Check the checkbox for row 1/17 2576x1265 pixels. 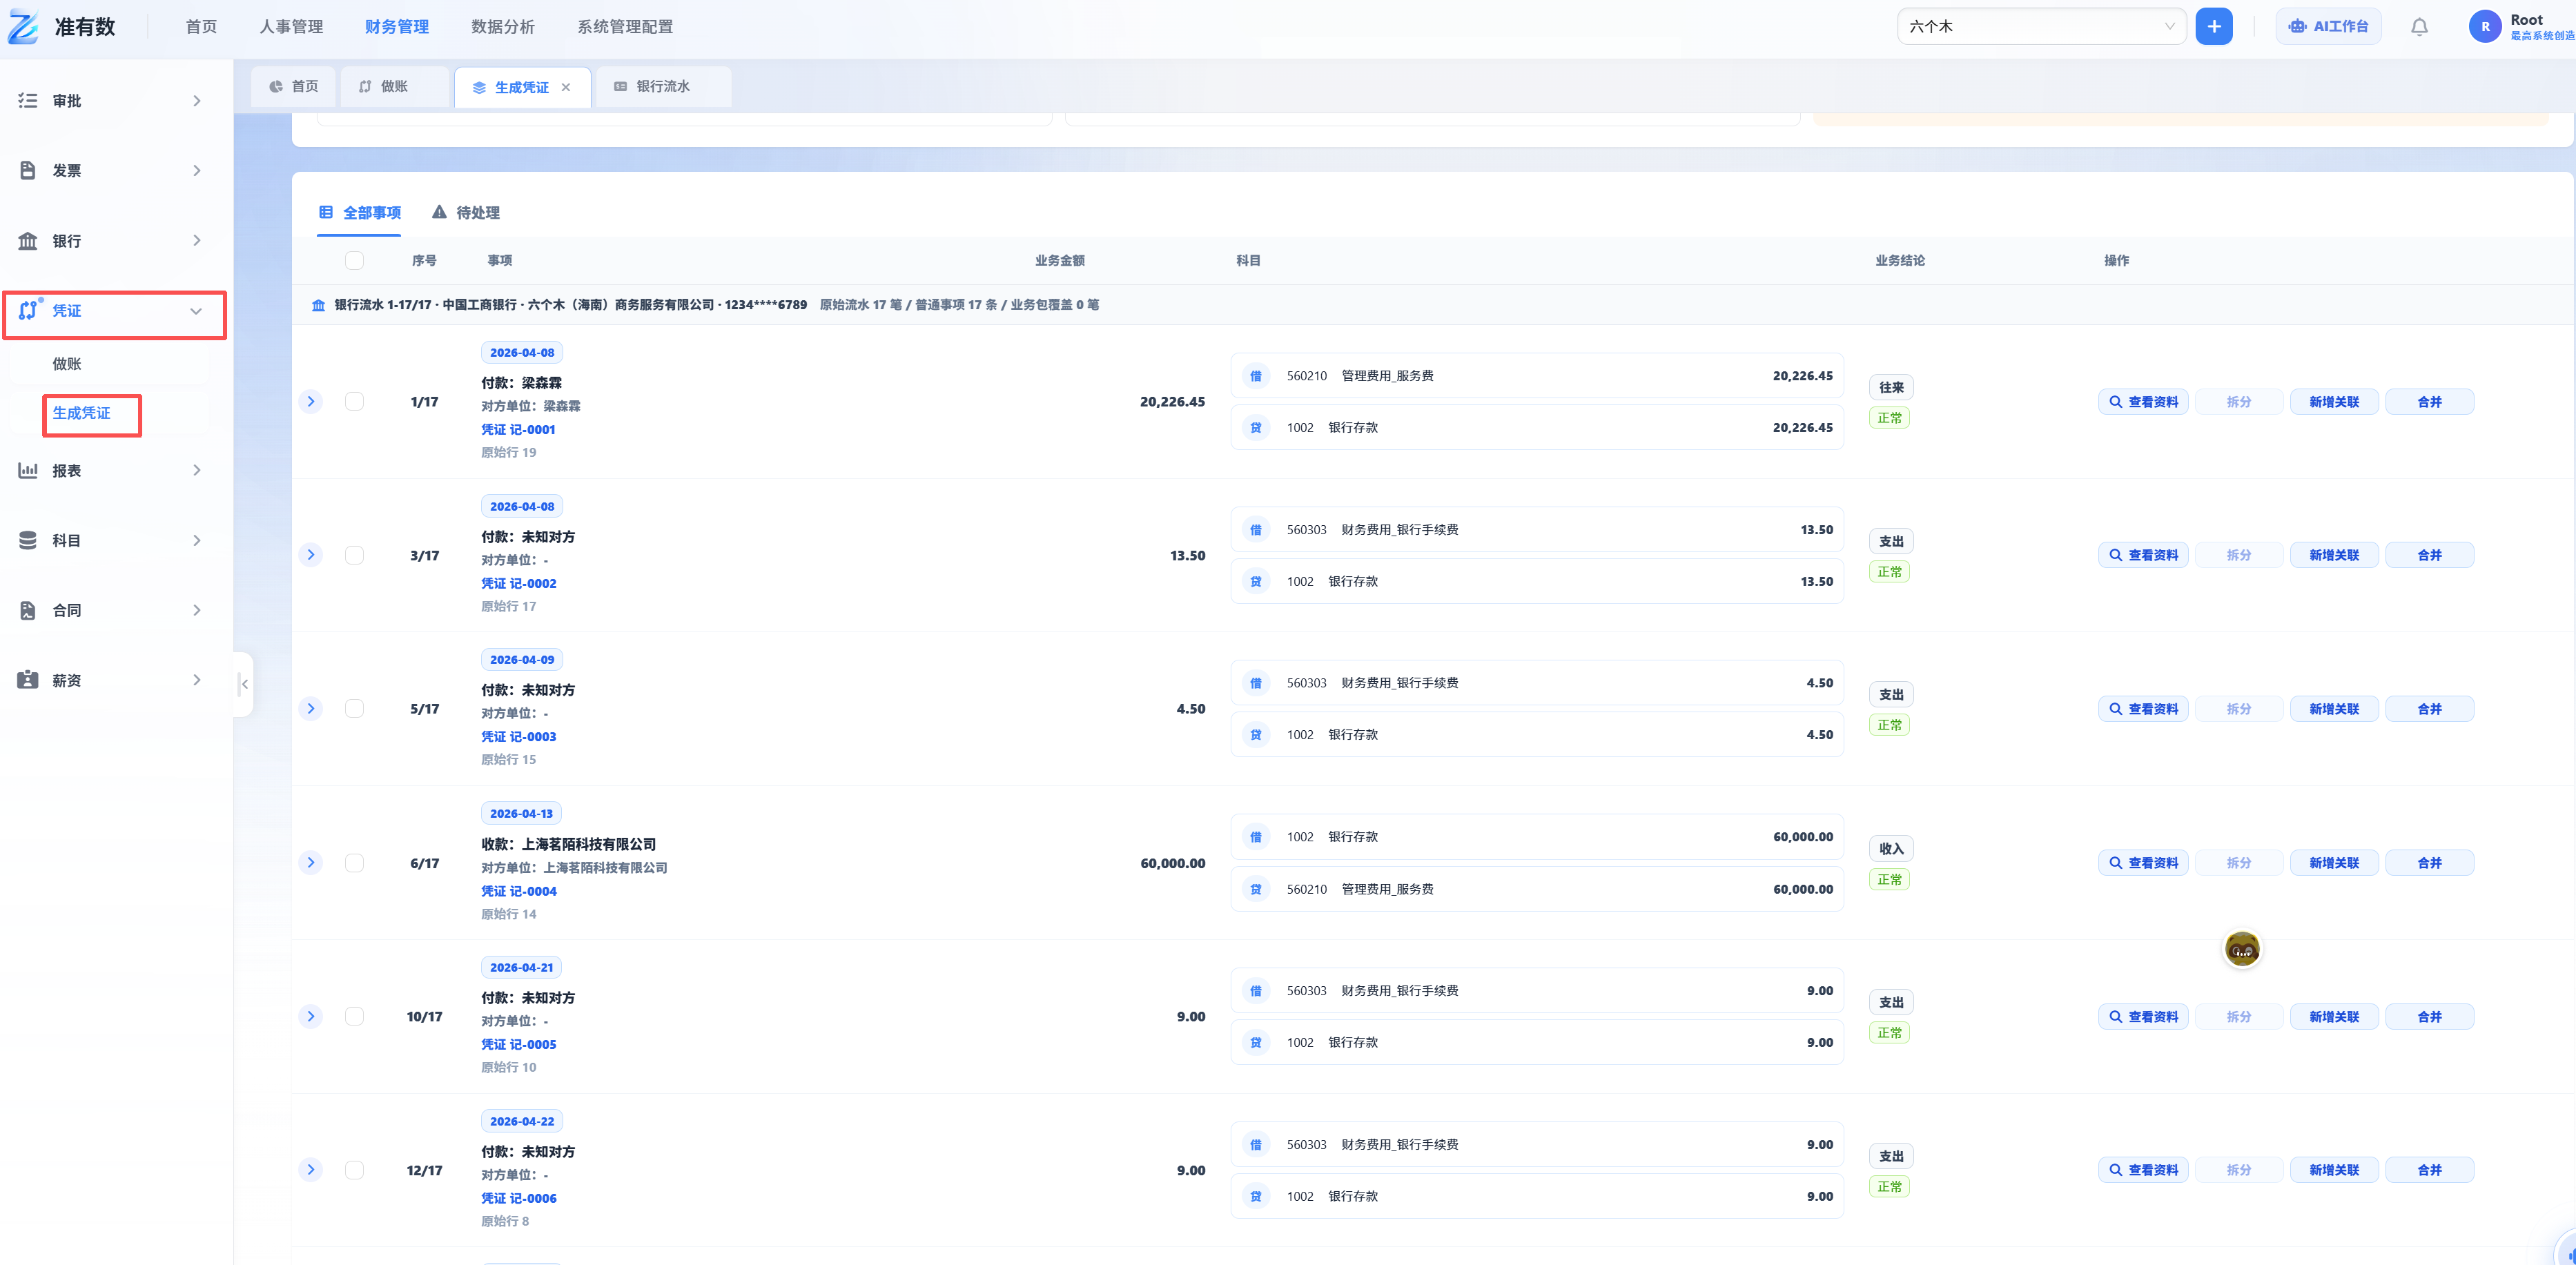click(x=354, y=401)
